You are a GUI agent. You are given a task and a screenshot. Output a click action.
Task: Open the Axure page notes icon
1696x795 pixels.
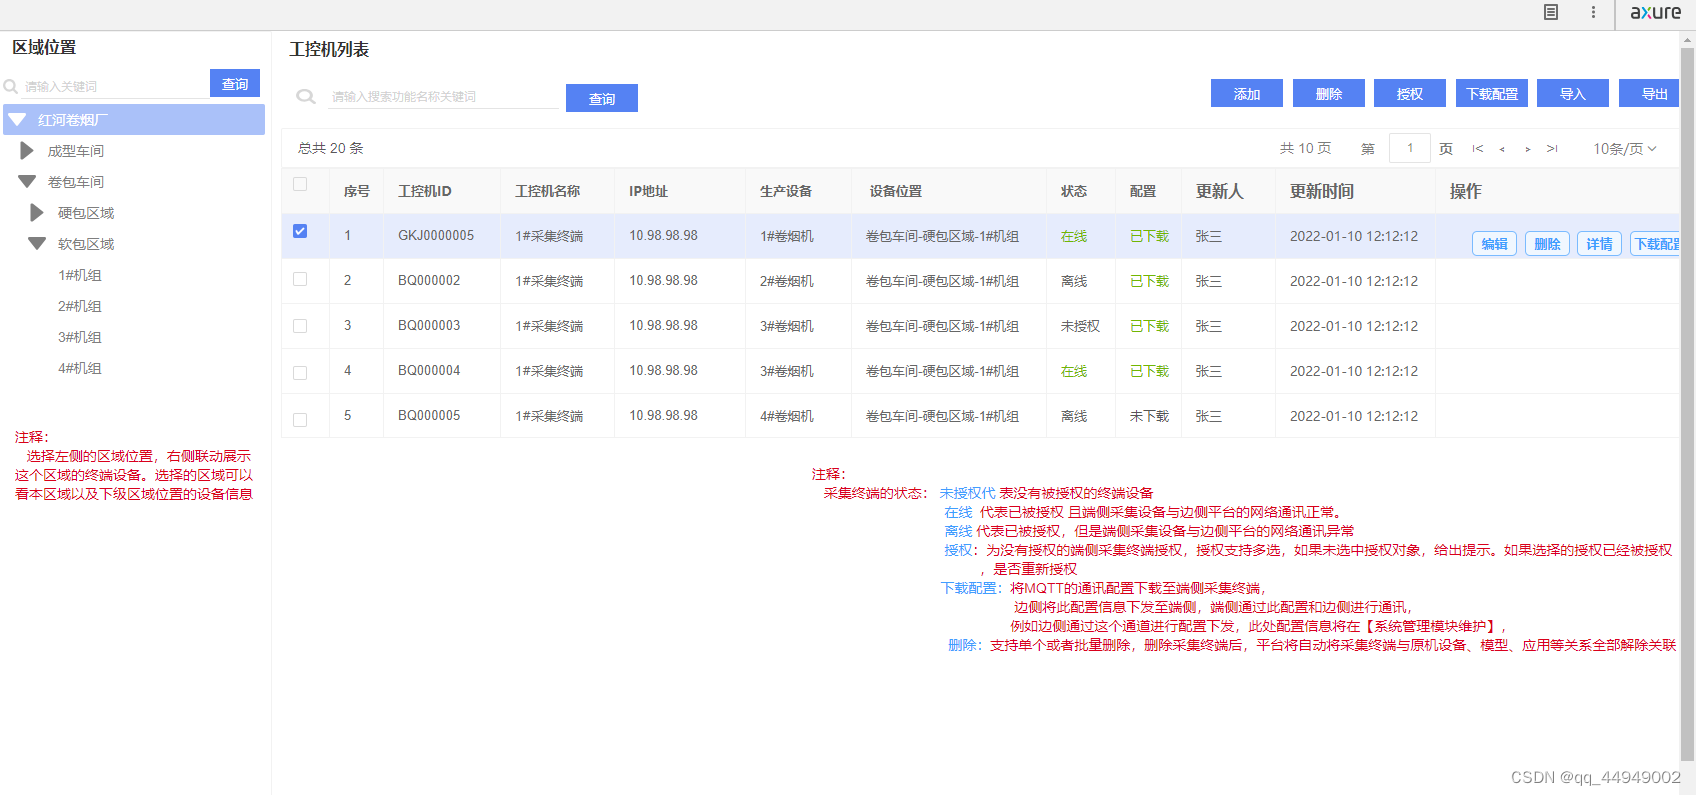point(1551,12)
